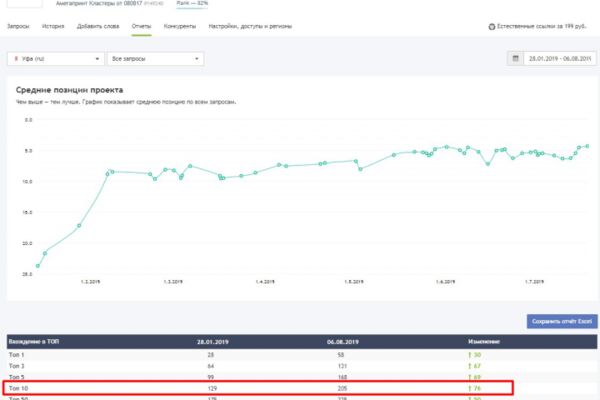Click the Топ 10 value 205
Image resolution: width=600 pixels, height=400 pixels.
point(342,388)
